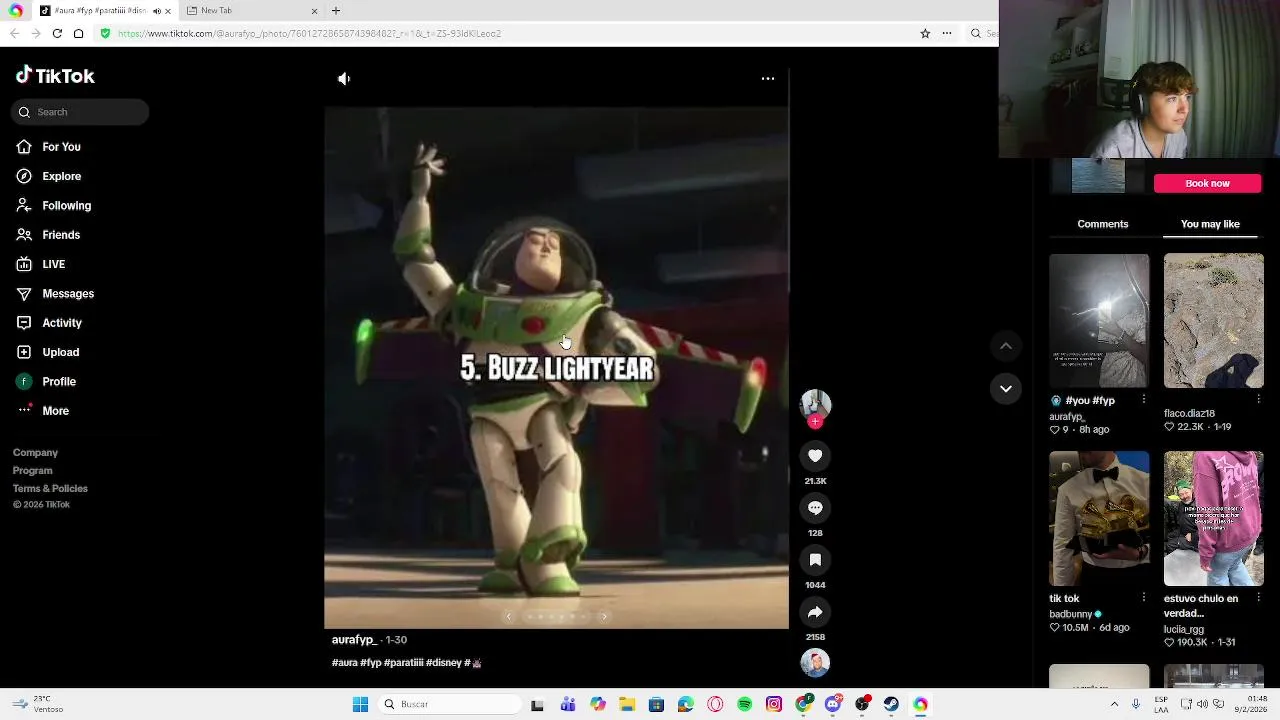Open Instagram from the taskbar
1280x720 pixels.
774,704
